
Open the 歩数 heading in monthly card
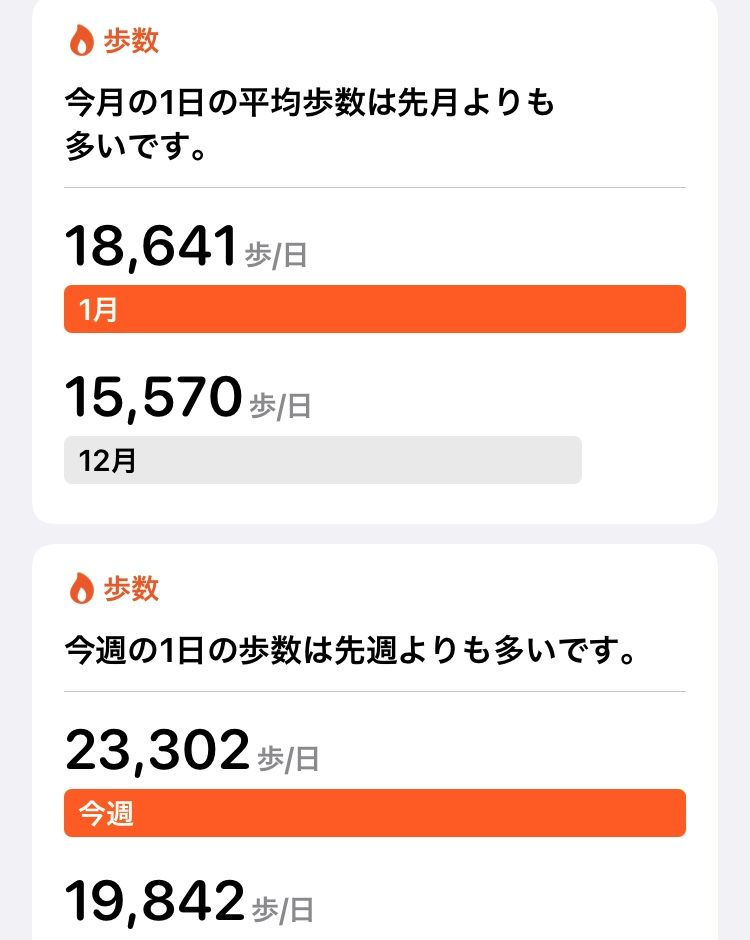(131, 41)
